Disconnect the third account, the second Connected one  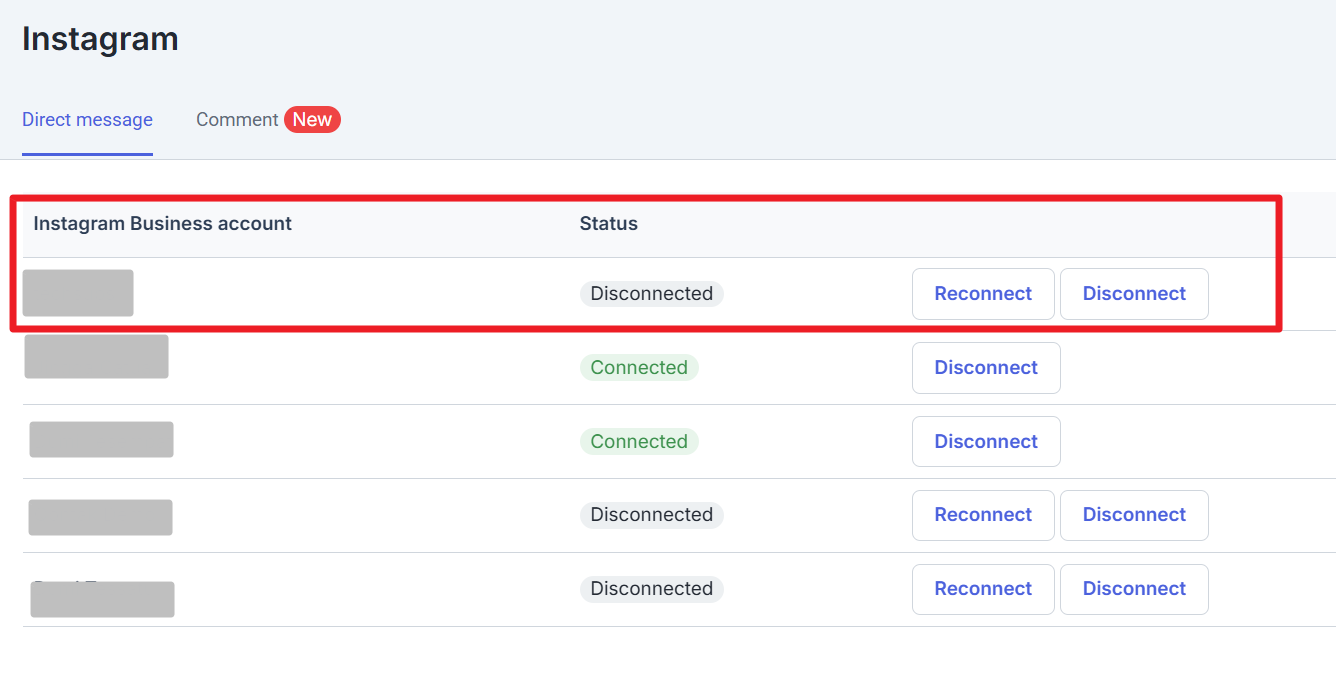click(x=986, y=442)
